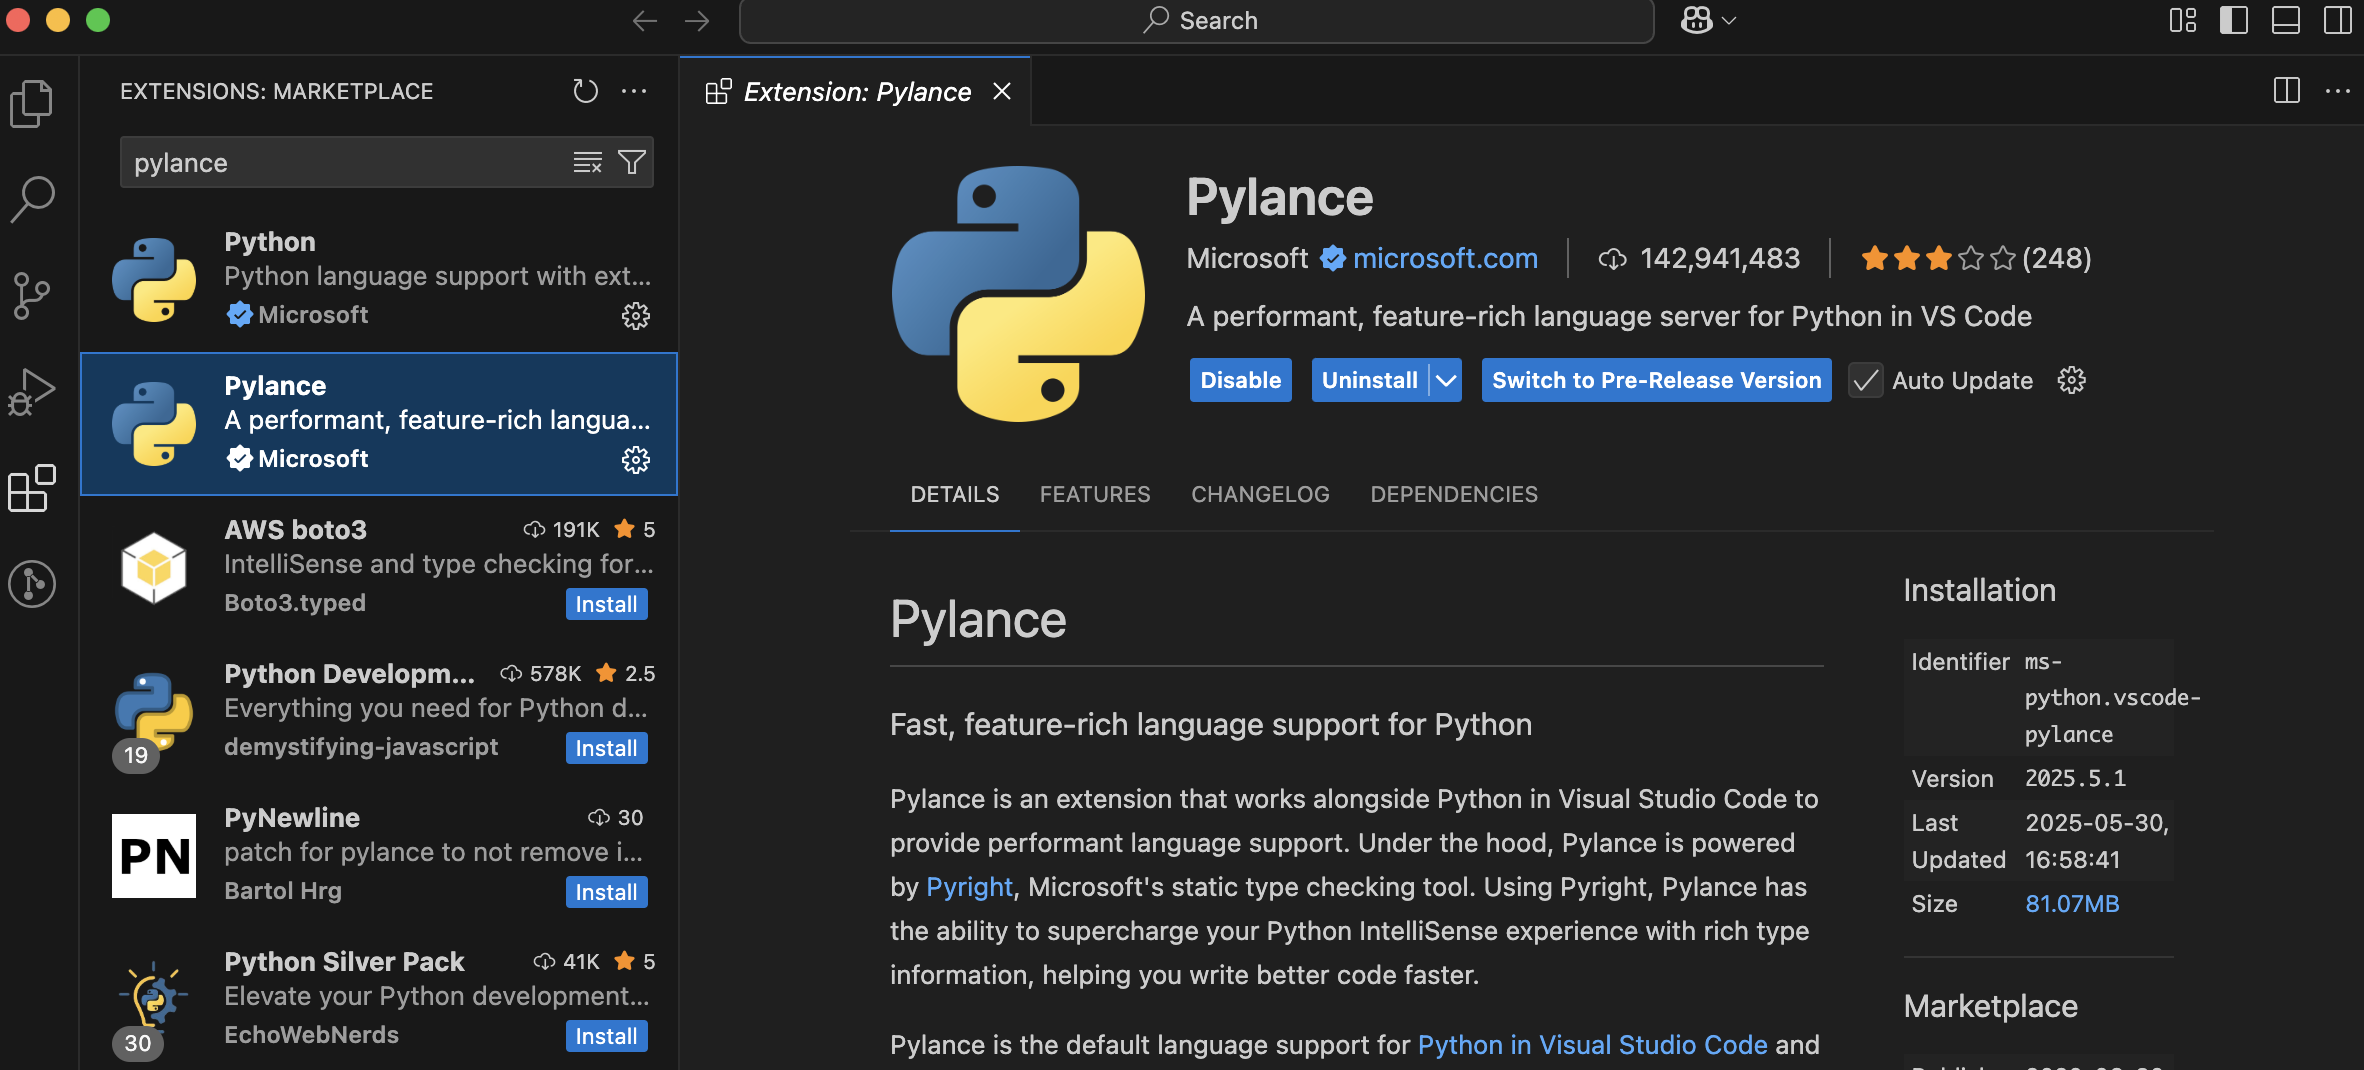Switch to the Features tab
The image size is (2364, 1070).
click(x=1095, y=494)
